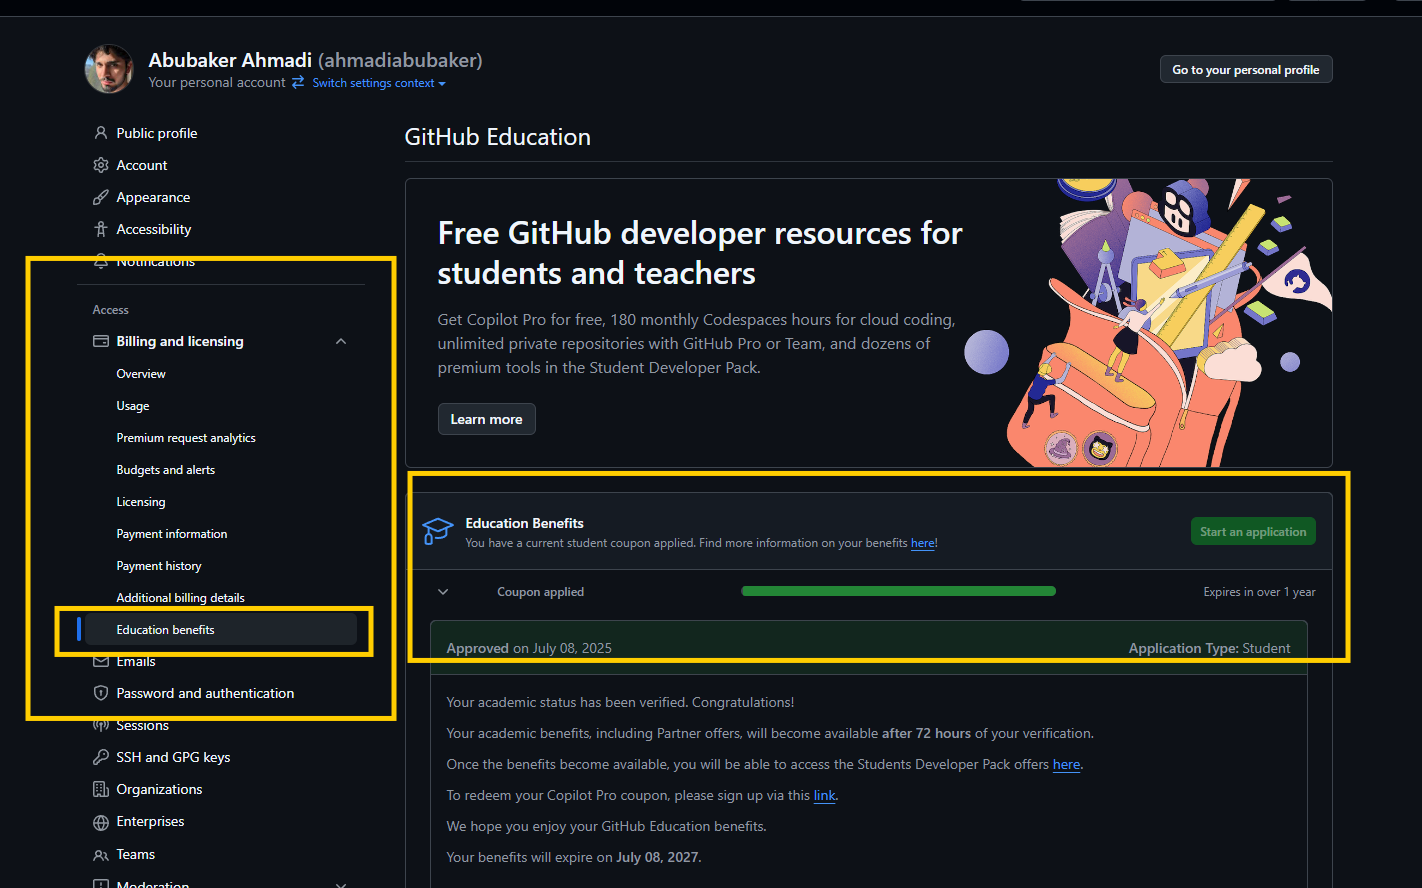Click the Password and authentication shield icon

coord(100,693)
